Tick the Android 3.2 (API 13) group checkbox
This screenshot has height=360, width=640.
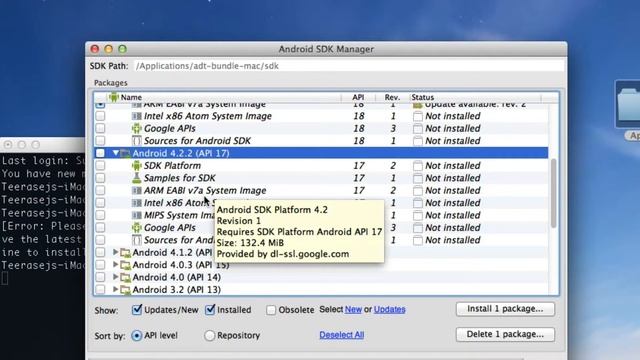click(x=100, y=290)
